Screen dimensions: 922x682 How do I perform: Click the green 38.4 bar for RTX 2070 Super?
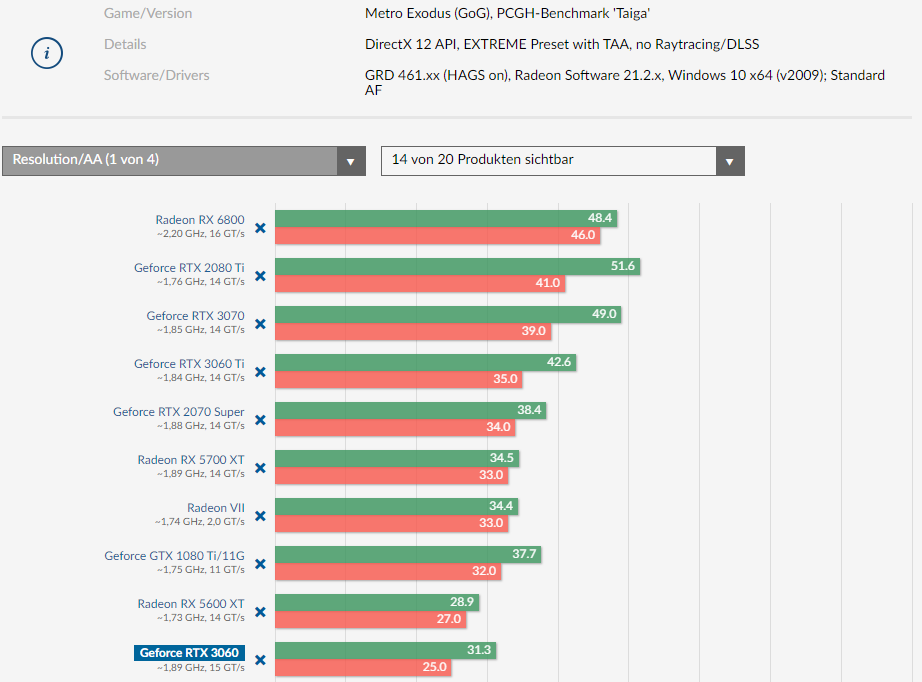(x=410, y=410)
